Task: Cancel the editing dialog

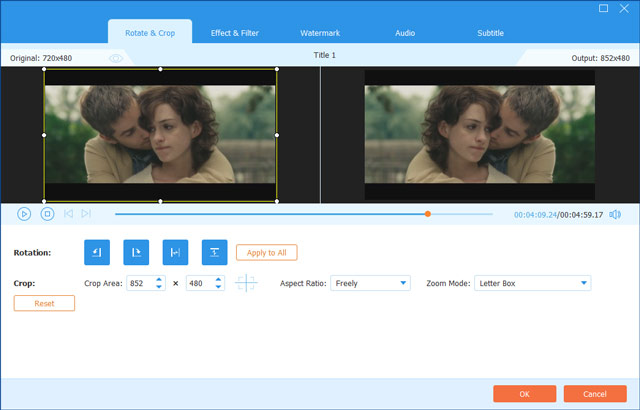Action: pyautogui.click(x=595, y=394)
